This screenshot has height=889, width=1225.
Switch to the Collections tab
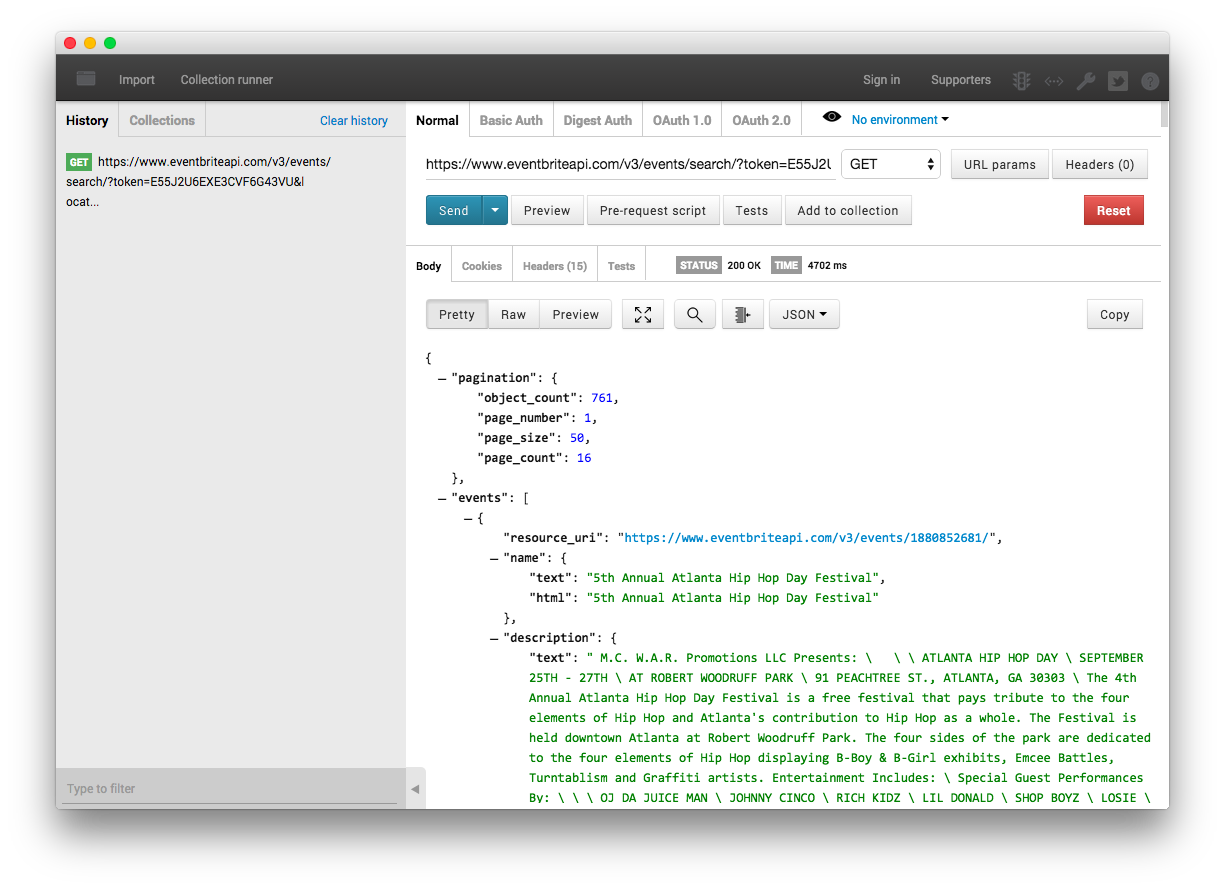tap(162, 121)
